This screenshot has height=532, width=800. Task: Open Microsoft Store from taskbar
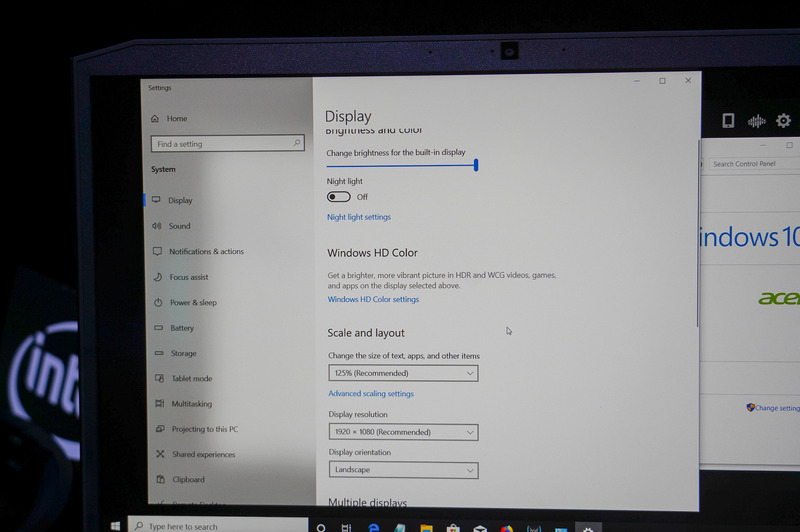pyautogui.click(x=453, y=528)
